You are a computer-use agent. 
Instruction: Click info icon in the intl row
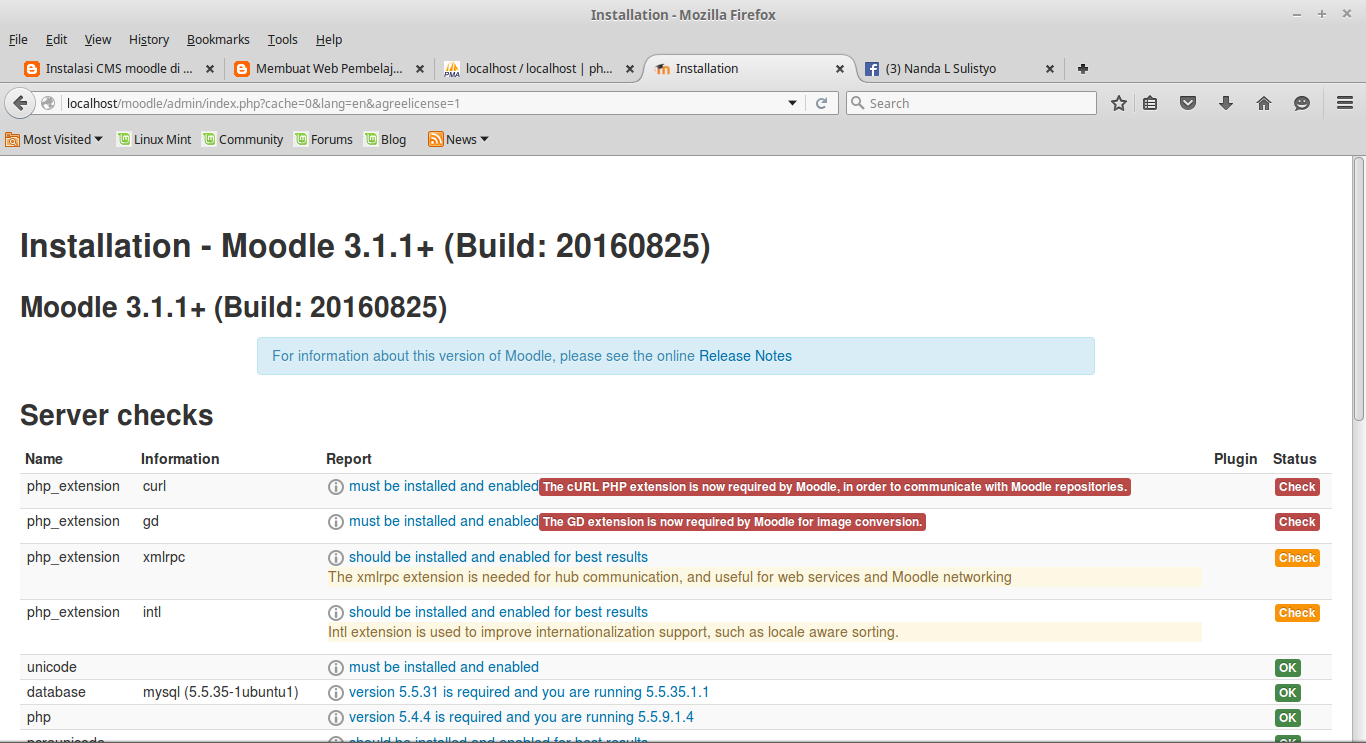(336, 613)
